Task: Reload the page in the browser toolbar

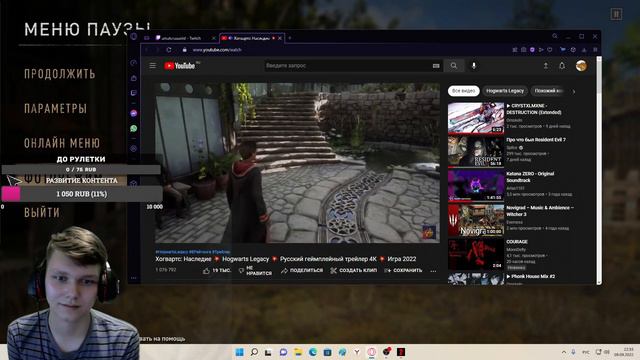Action: 169,50
